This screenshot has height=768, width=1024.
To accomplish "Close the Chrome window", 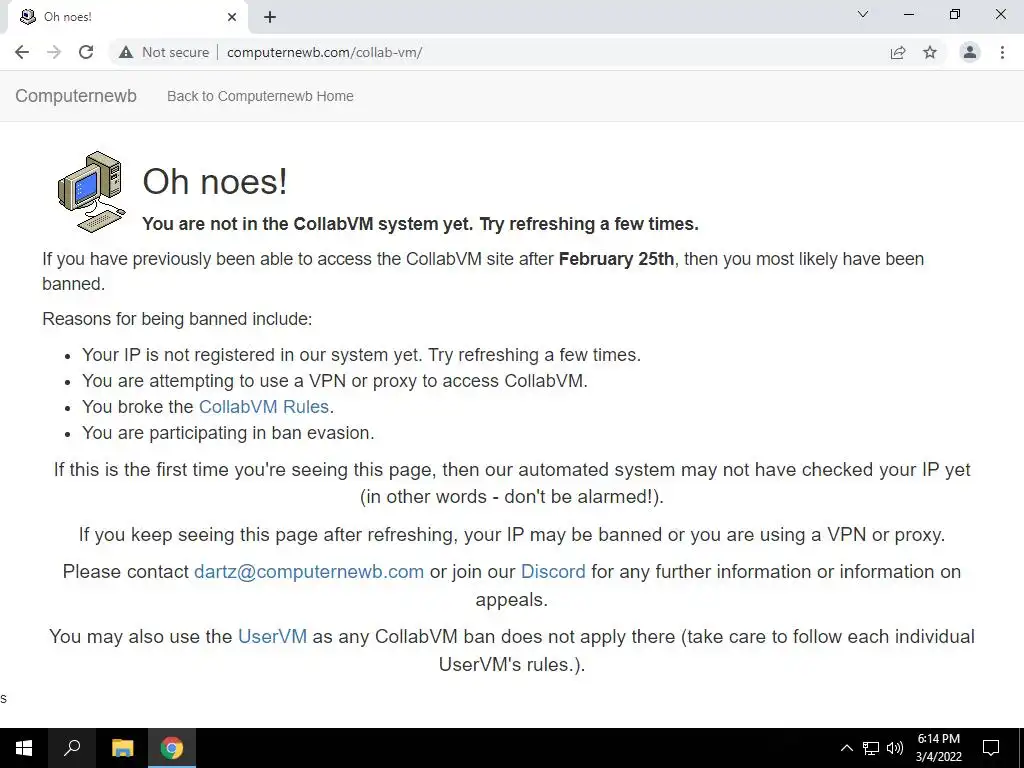I will [1000, 14].
